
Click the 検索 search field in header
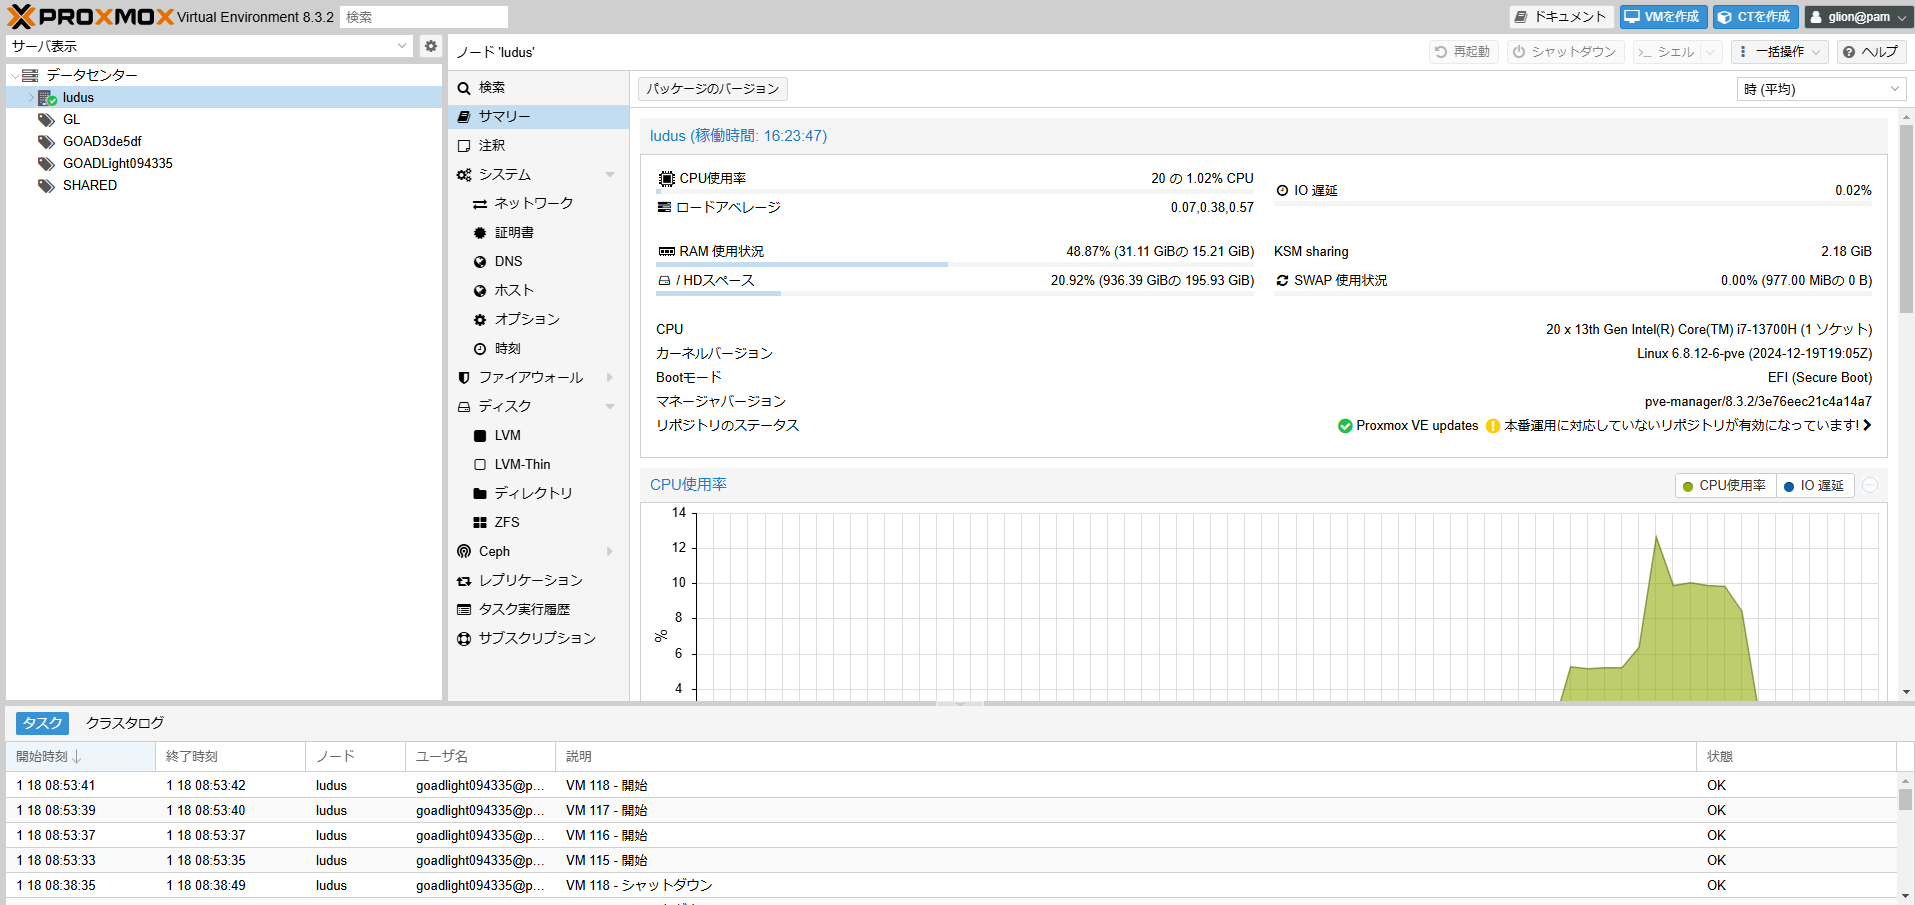[x=424, y=17]
